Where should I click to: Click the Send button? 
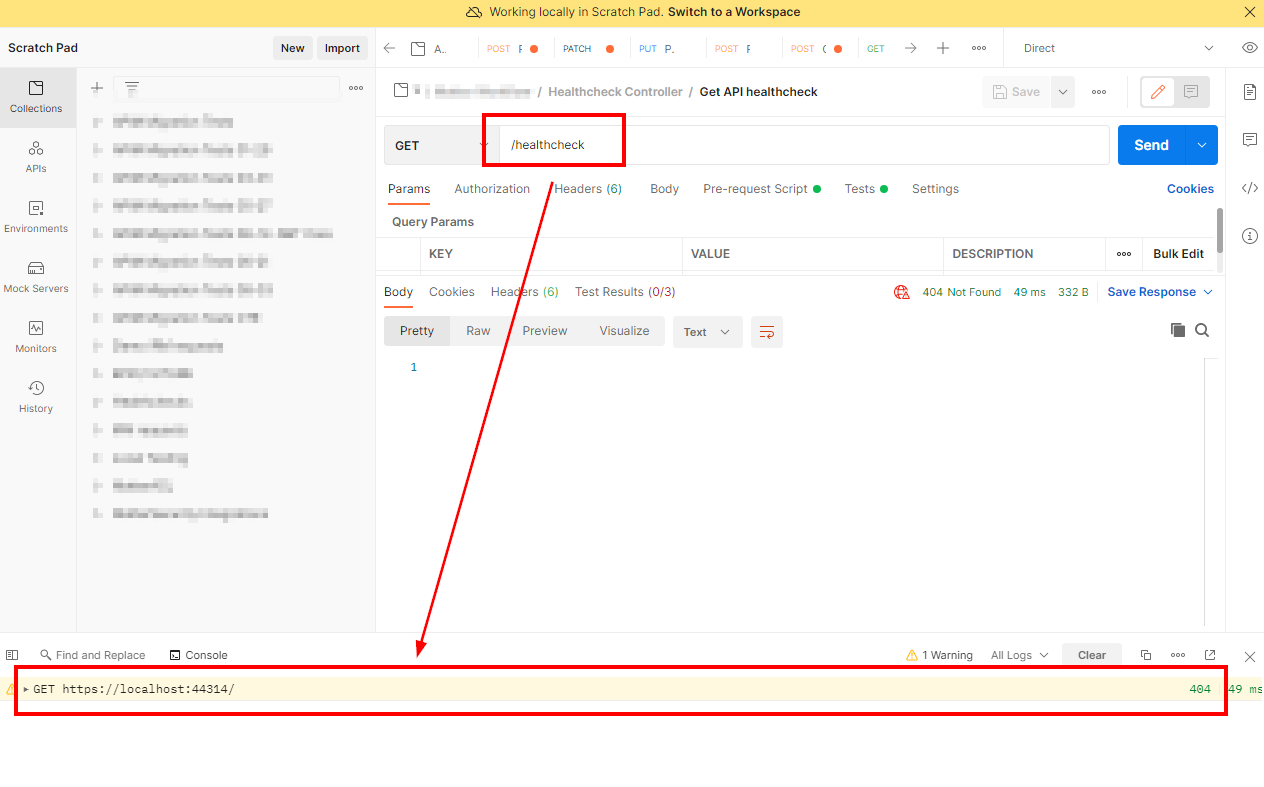1151,145
